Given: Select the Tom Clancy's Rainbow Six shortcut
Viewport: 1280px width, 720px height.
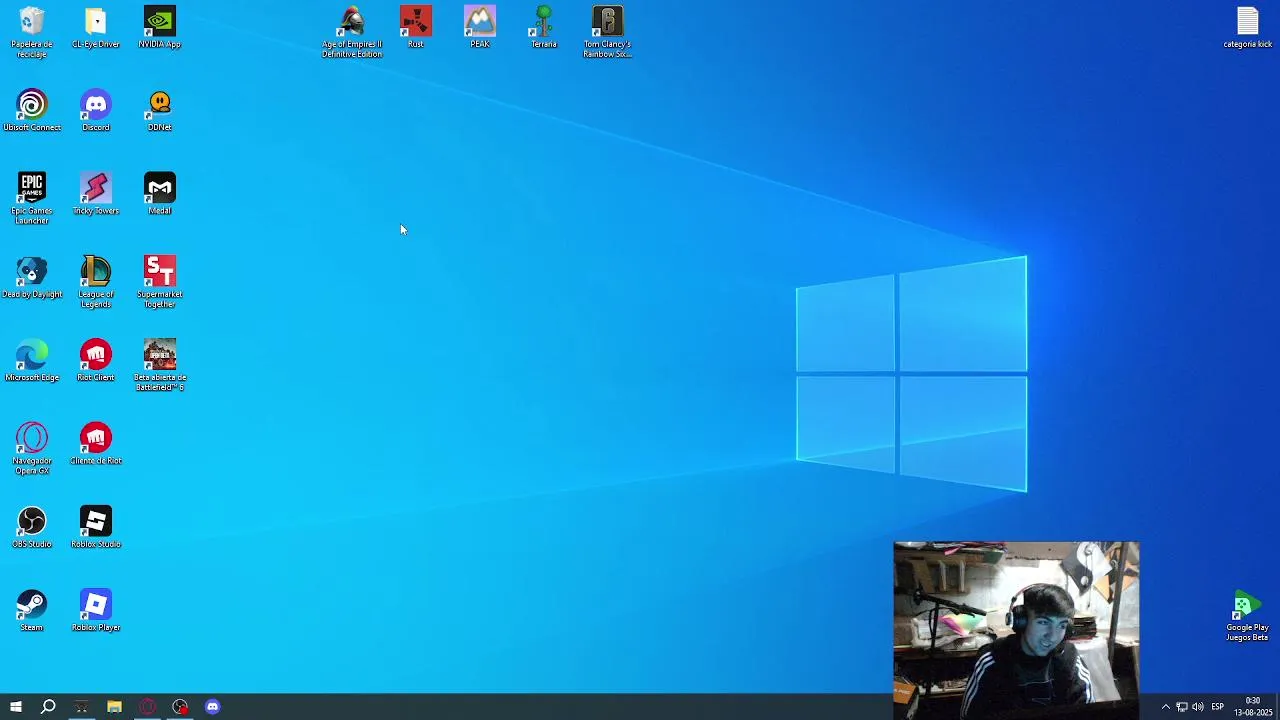Looking at the screenshot, I should 608,32.
